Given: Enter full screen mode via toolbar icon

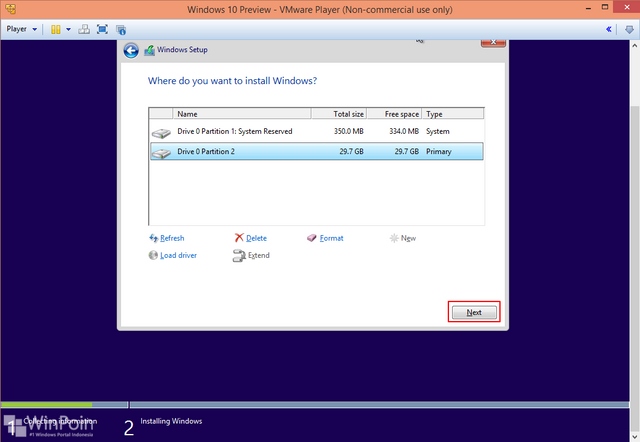Looking at the screenshot, I should click(x=102, y=29).
